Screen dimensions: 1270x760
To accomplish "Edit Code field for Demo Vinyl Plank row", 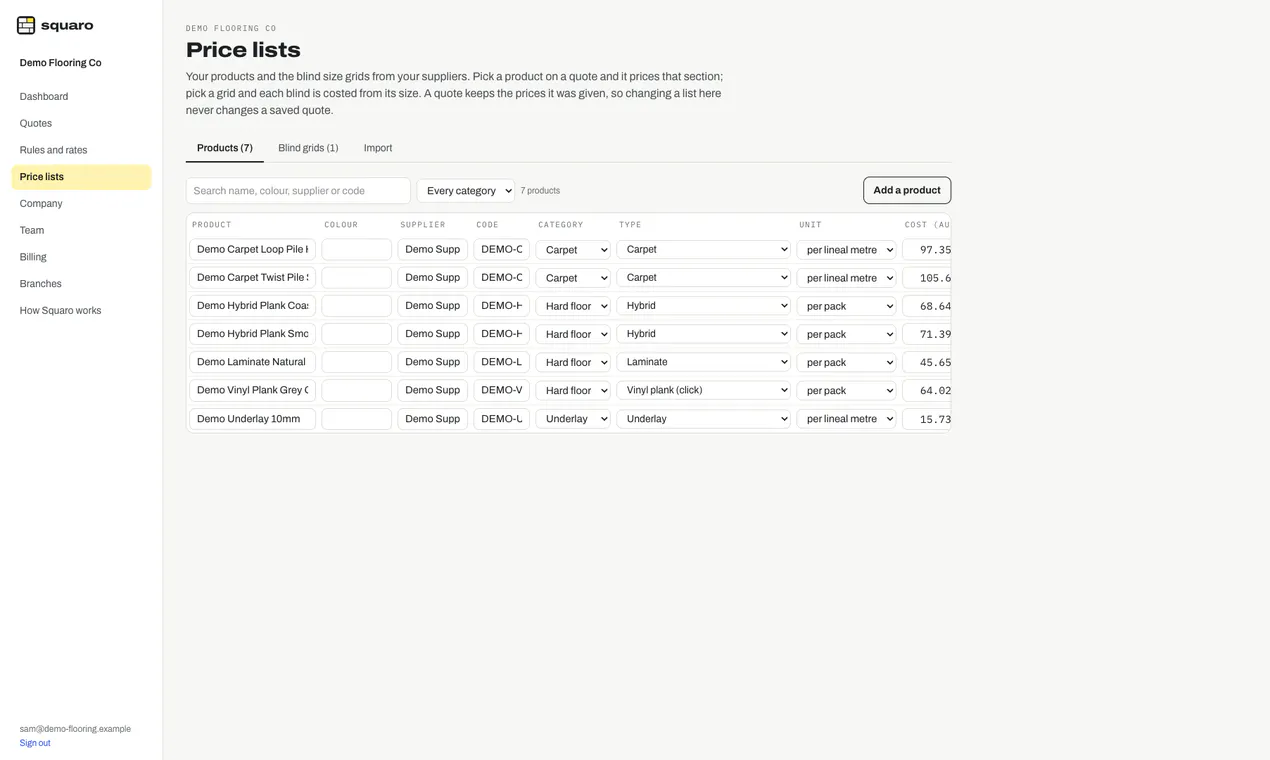I will [502, 390].
